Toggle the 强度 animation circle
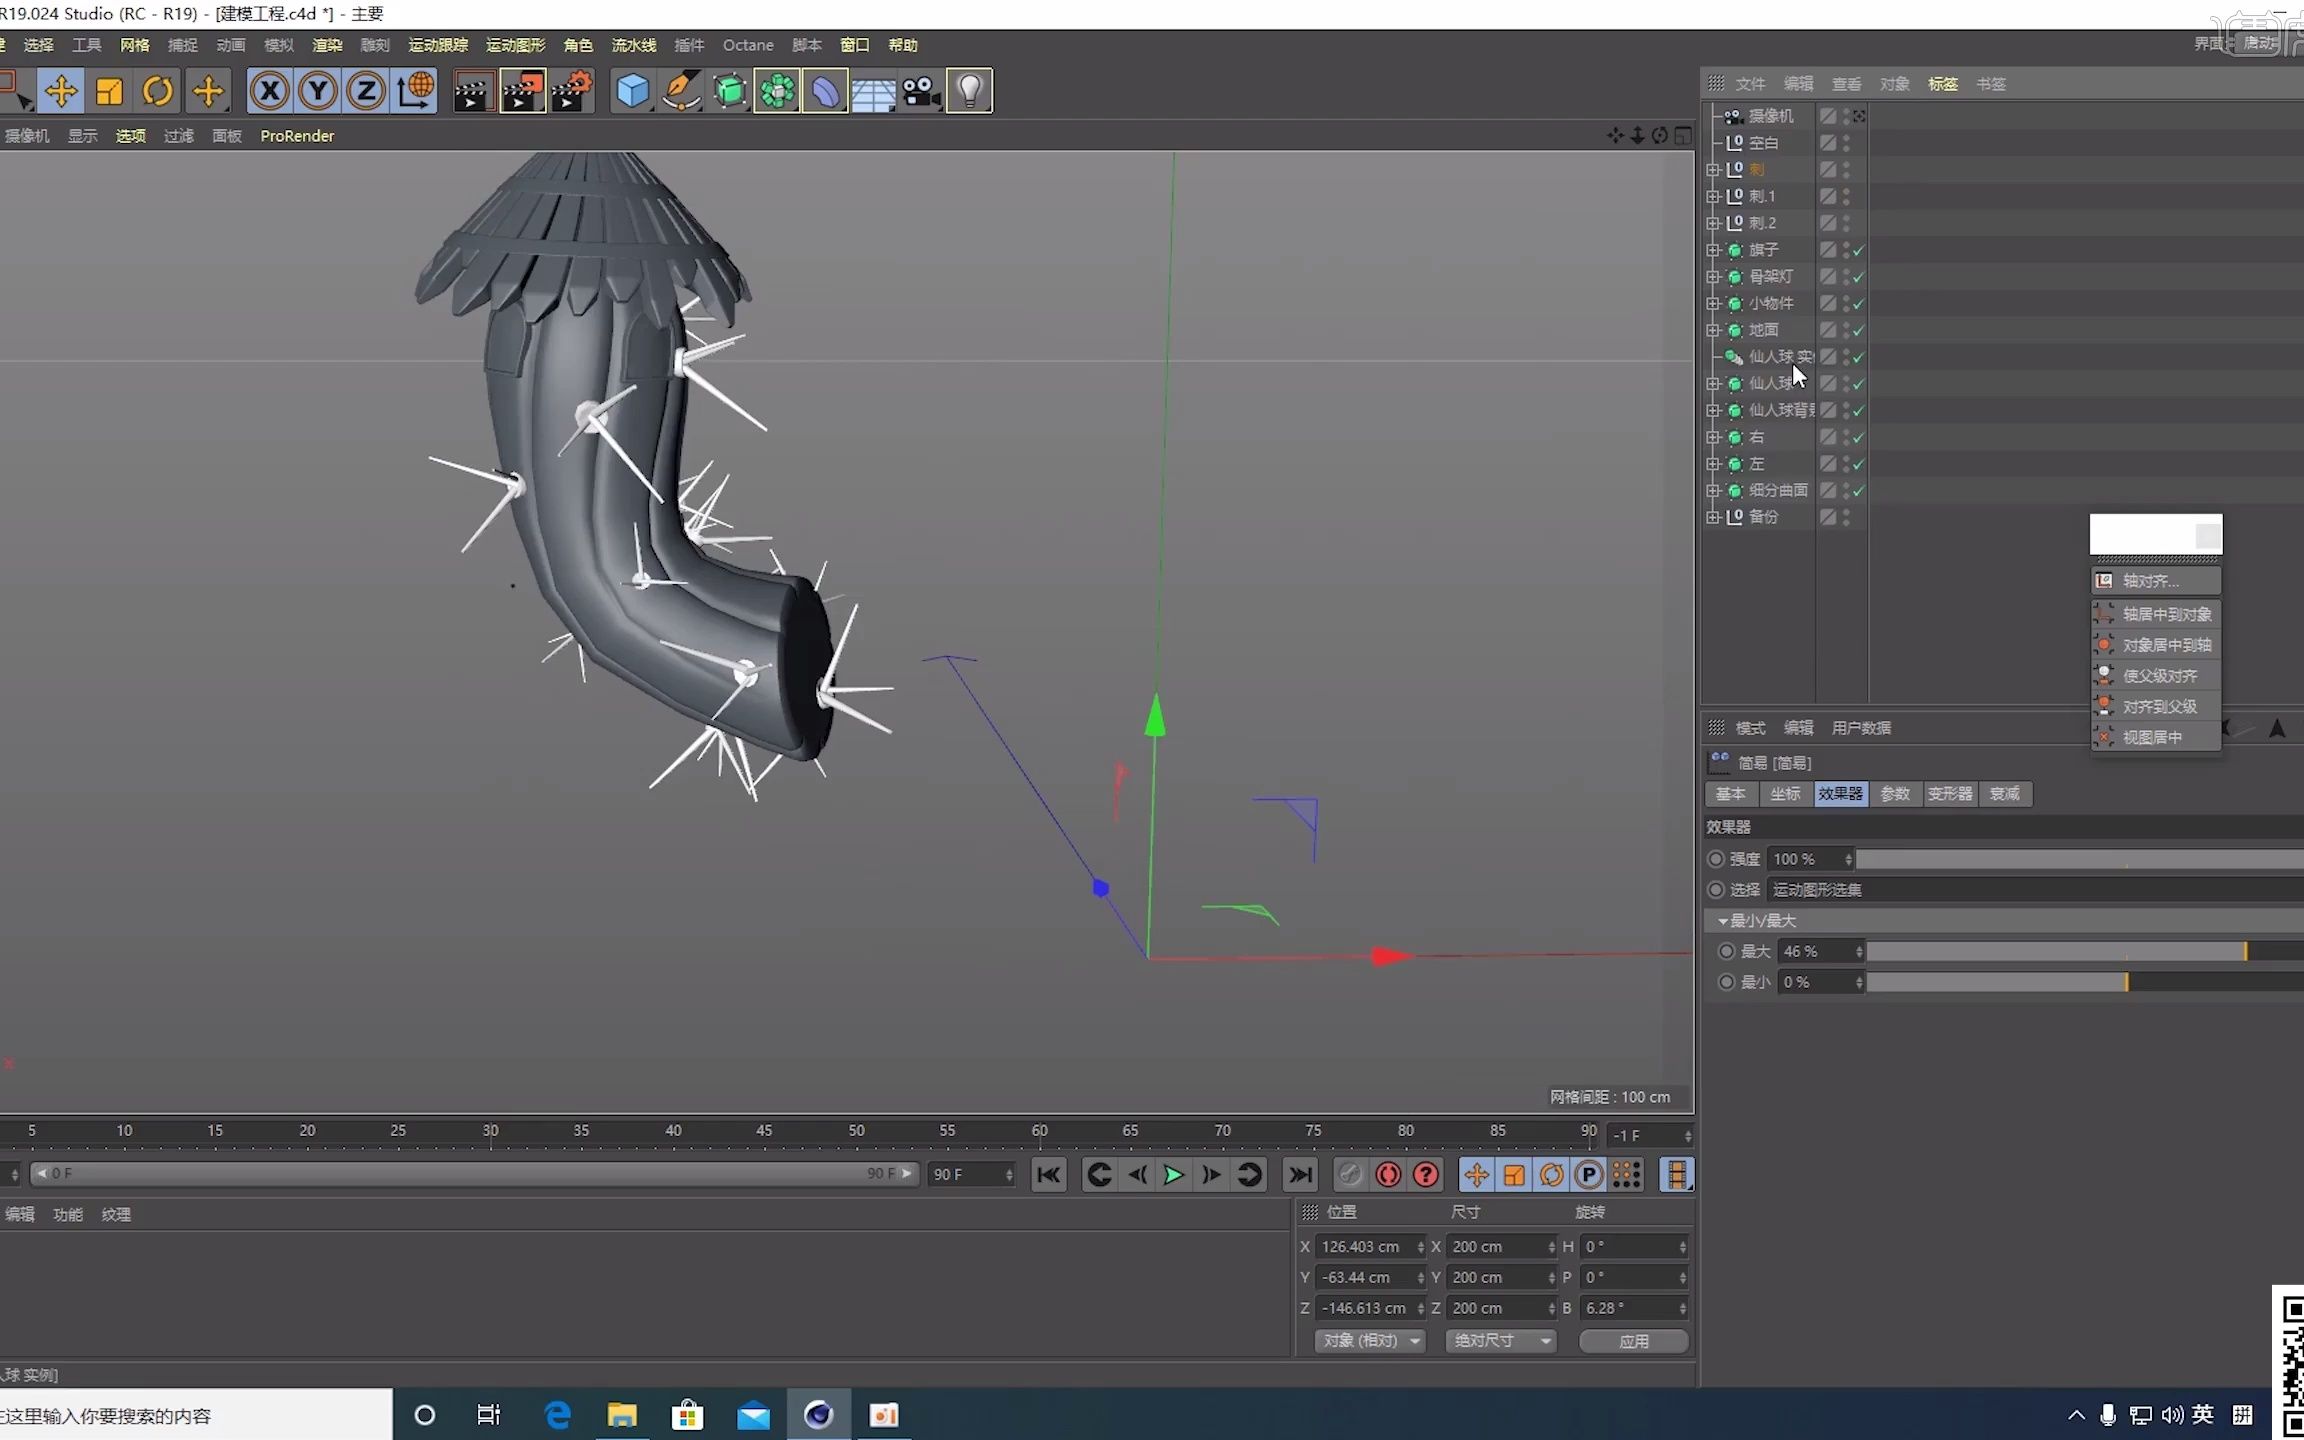This screenshot has width=2304, height=1440. coord(1716,859)
